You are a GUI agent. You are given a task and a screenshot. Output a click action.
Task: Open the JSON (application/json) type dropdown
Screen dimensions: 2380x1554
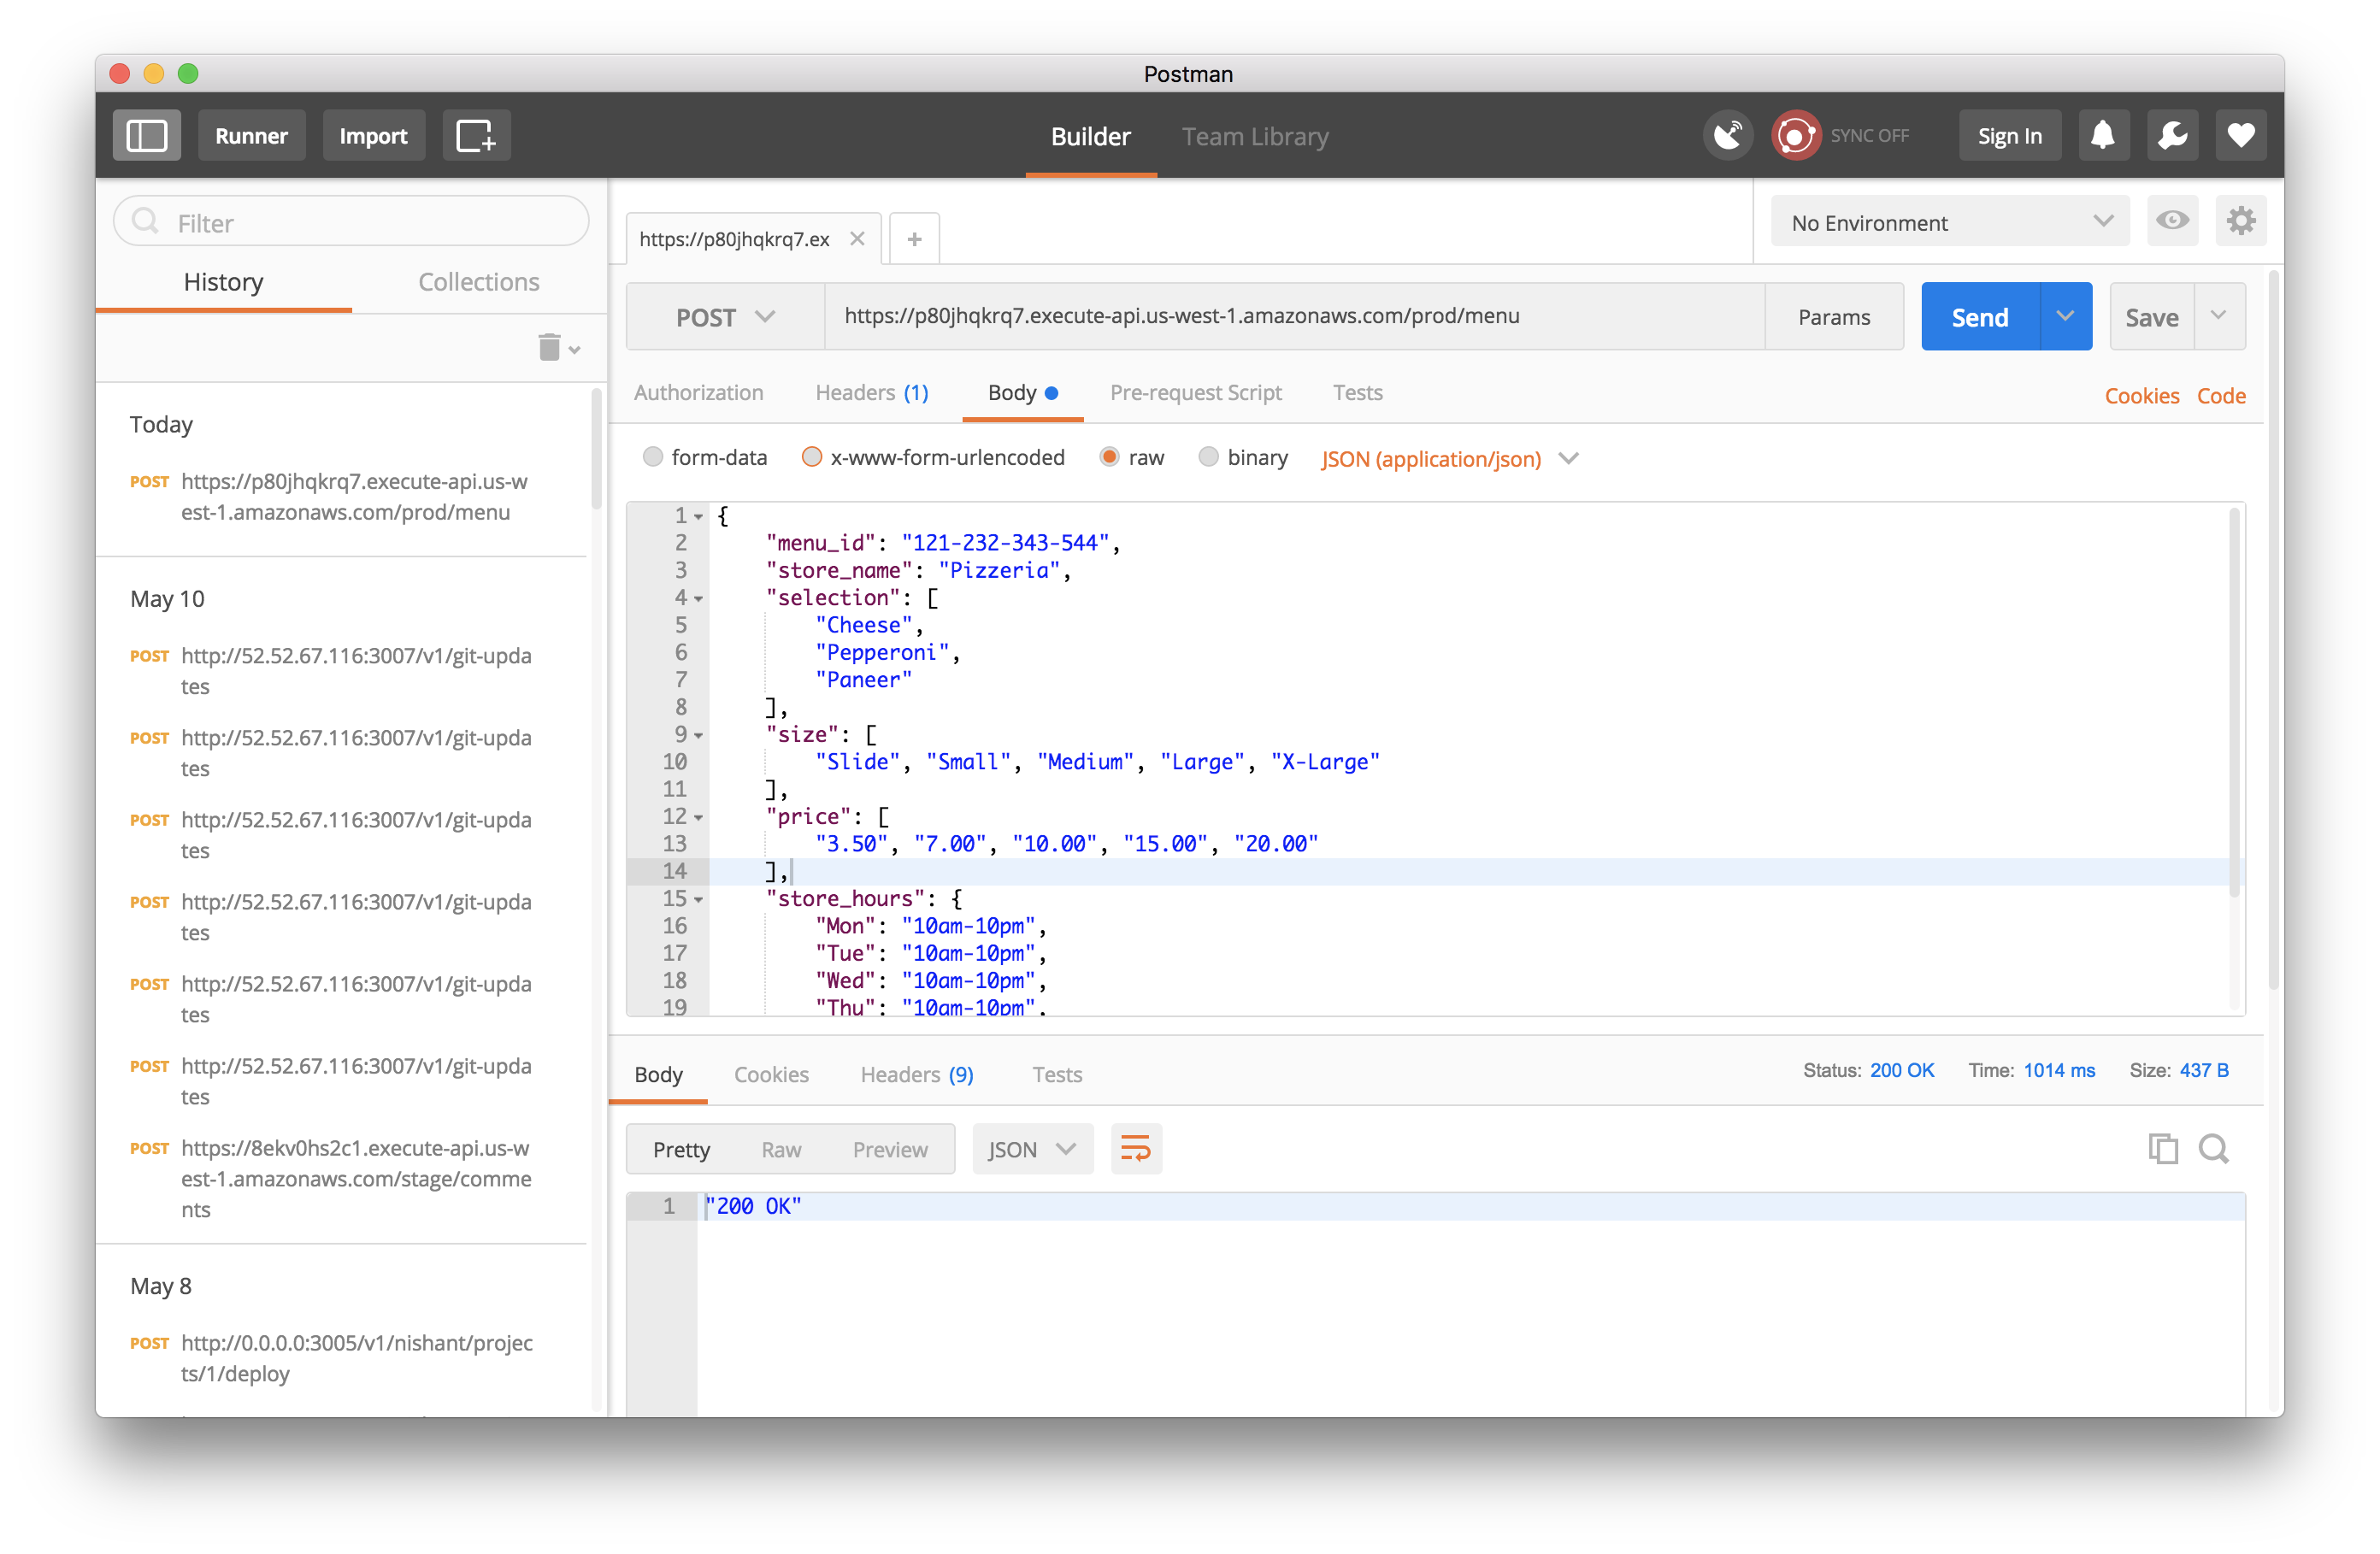tap(1449, 459)
